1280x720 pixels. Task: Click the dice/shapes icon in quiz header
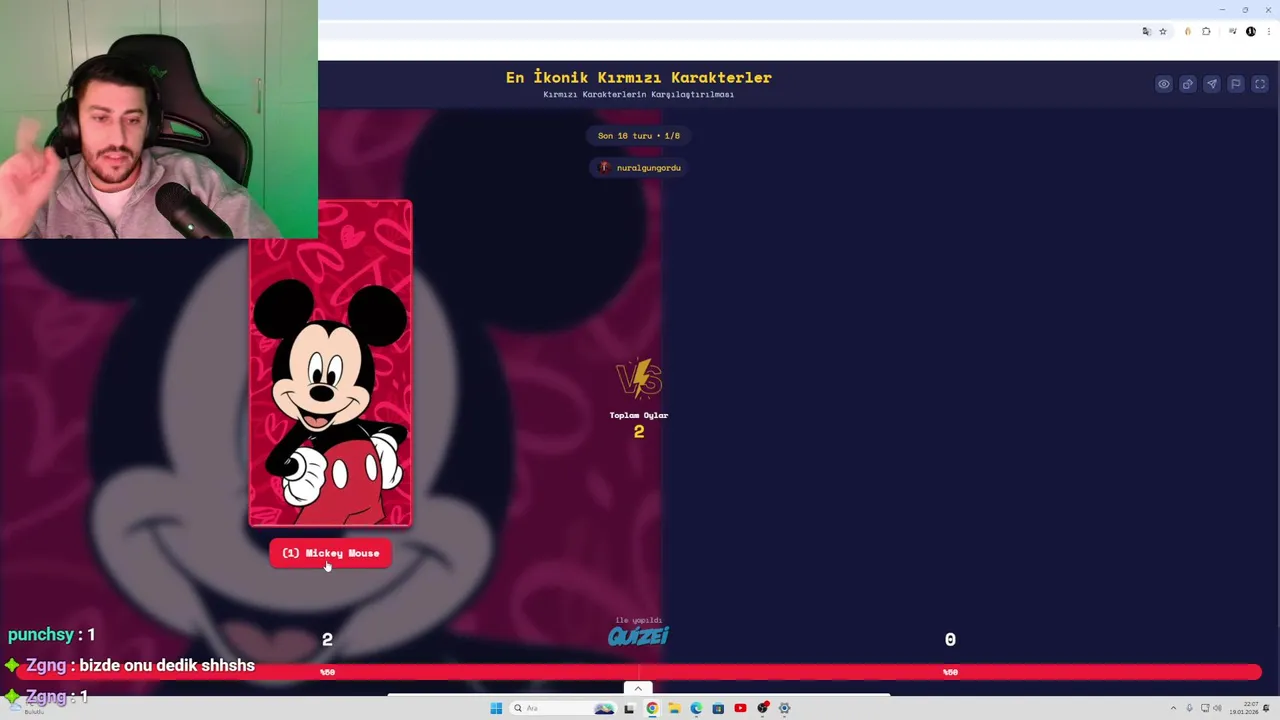click(1188, 84)
